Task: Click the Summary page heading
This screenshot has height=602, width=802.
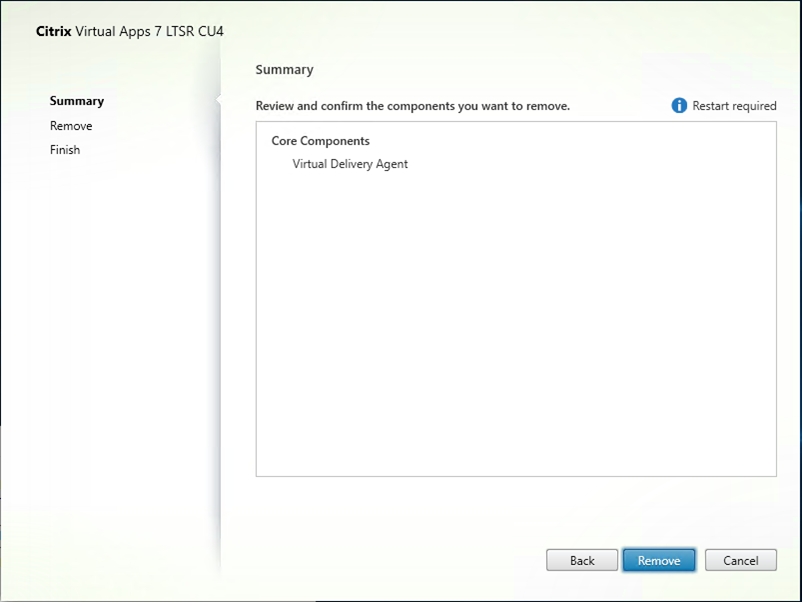Action: point(284,70)
